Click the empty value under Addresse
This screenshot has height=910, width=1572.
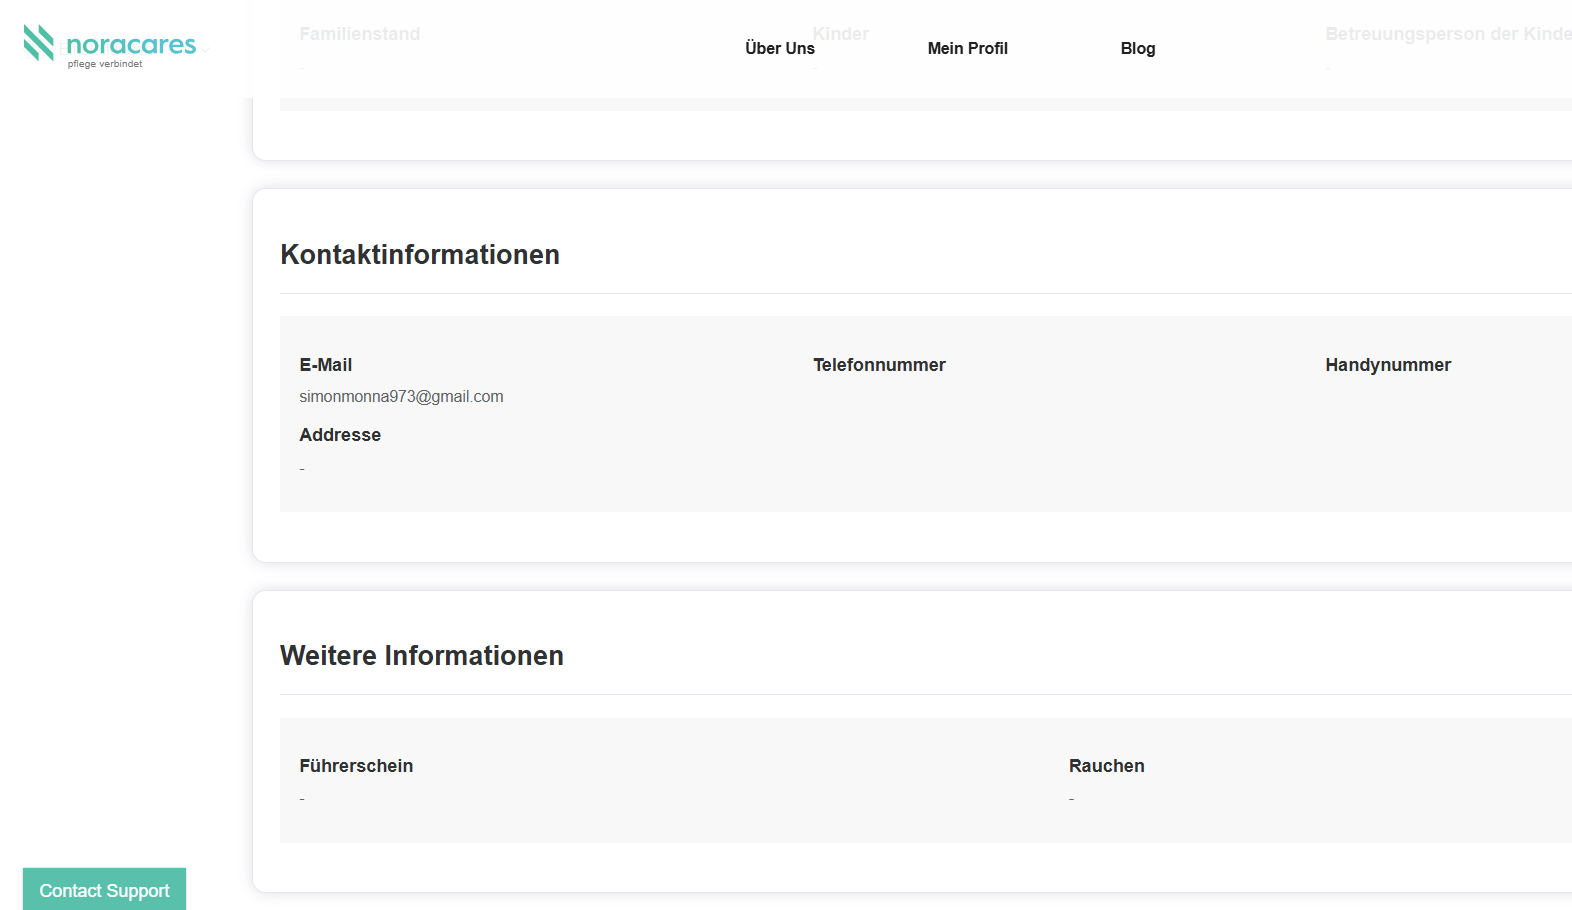click(302, 469)
